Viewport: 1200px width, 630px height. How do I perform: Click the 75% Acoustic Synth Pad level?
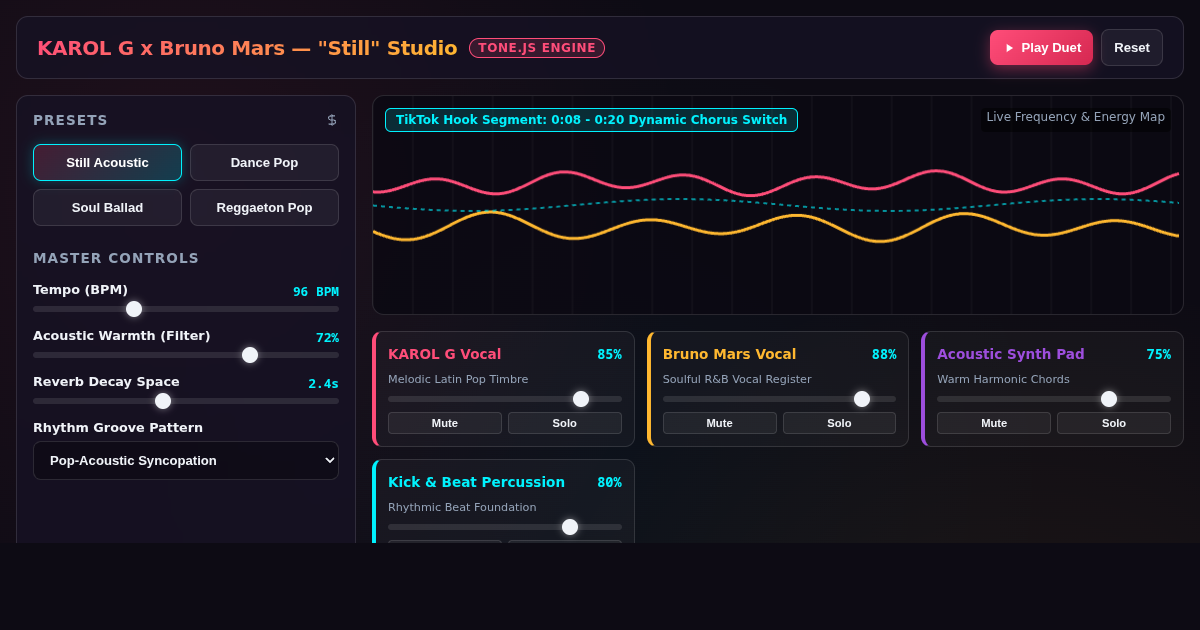tap(1158, 354)
